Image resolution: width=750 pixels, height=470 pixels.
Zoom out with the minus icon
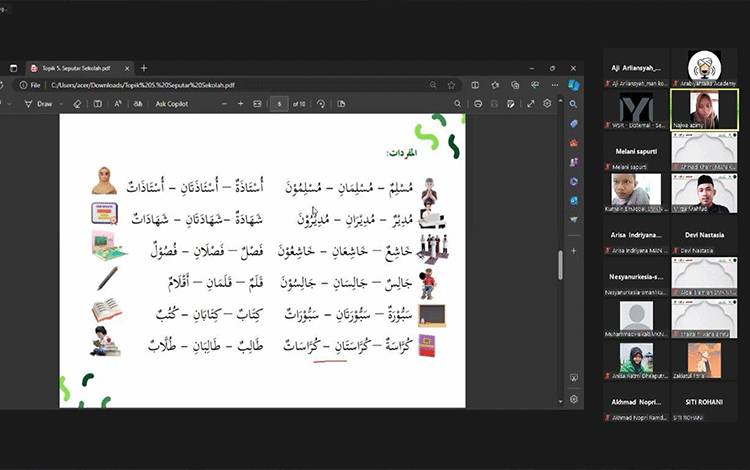tap(224, 104)
